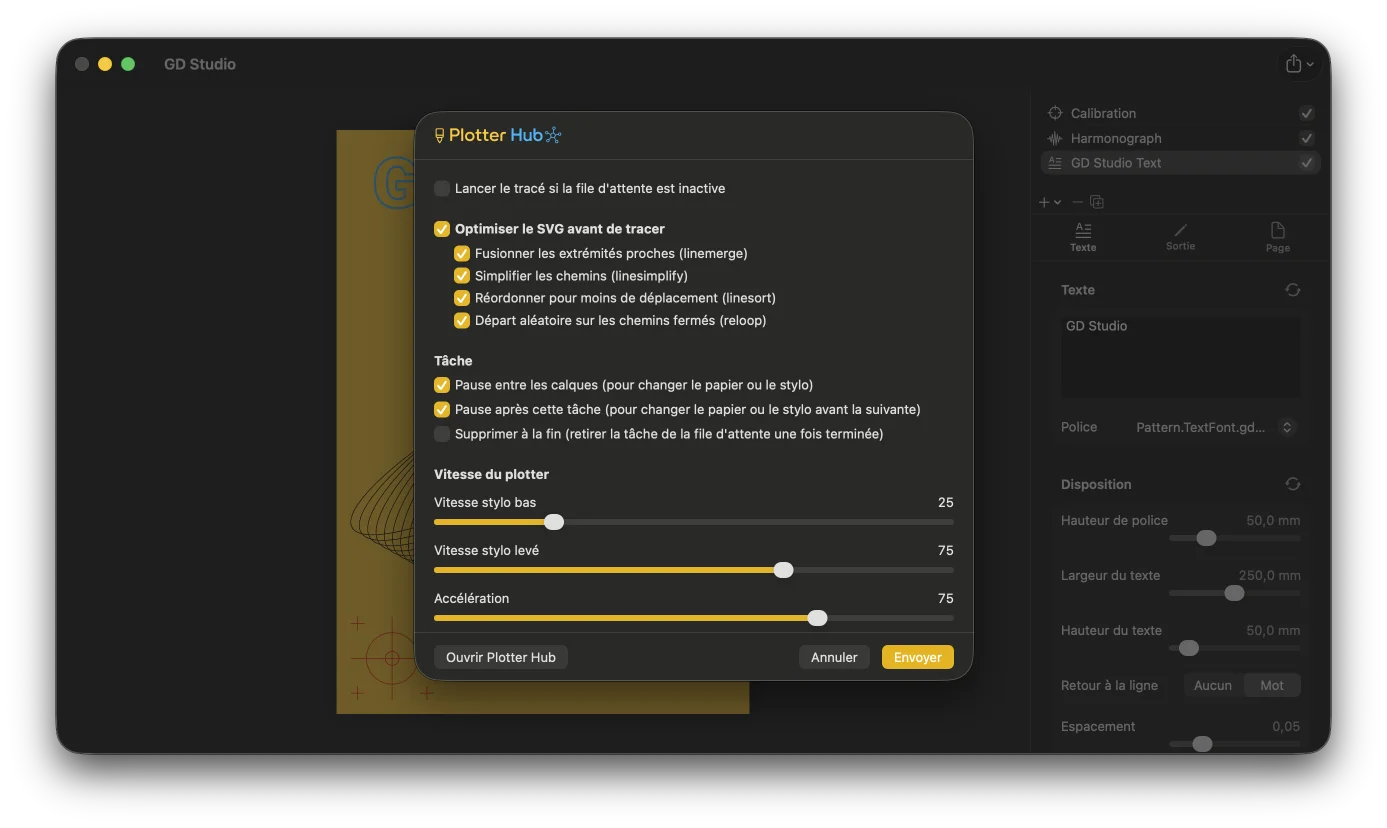
Task: Switch to the Texte tab
Action: (1083, 237)
